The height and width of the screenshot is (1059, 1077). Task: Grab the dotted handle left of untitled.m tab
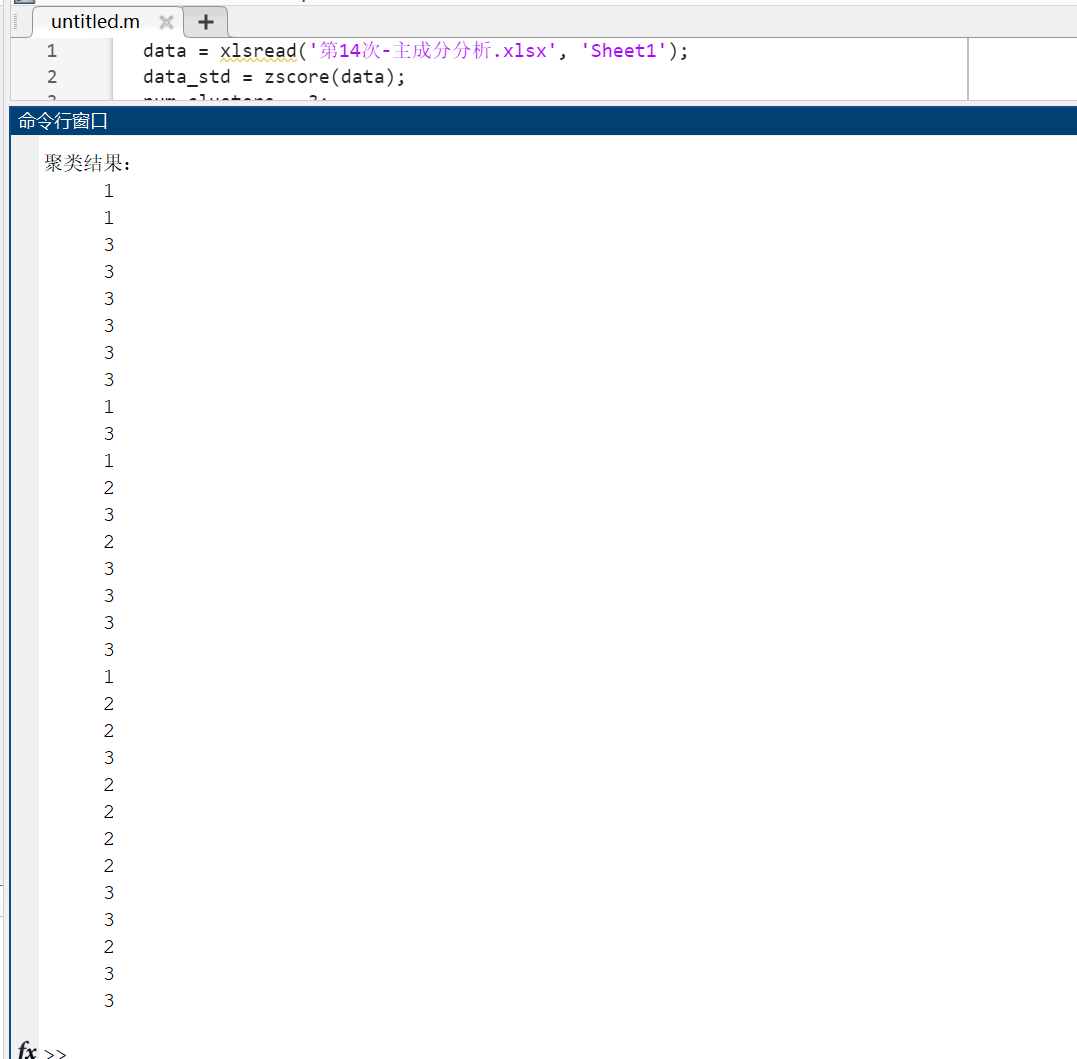pyautogui.click(x=15, y=22)
